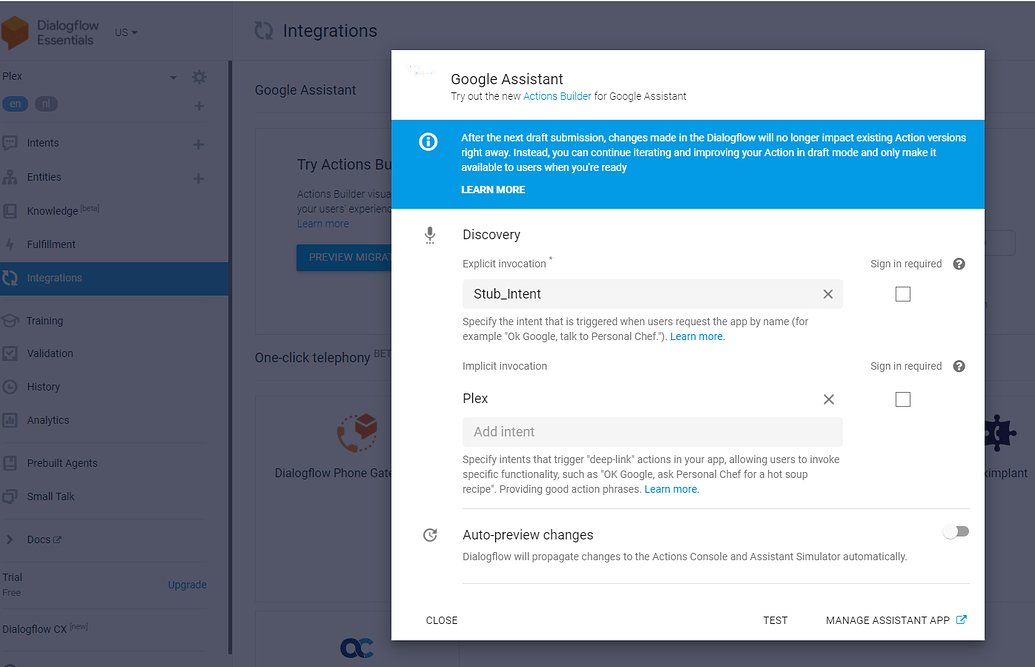Image resolution: width=1035 pixels, height=667 pixels.
Task: Open the agent selector dropdown next to Plex
Action: 171,76
